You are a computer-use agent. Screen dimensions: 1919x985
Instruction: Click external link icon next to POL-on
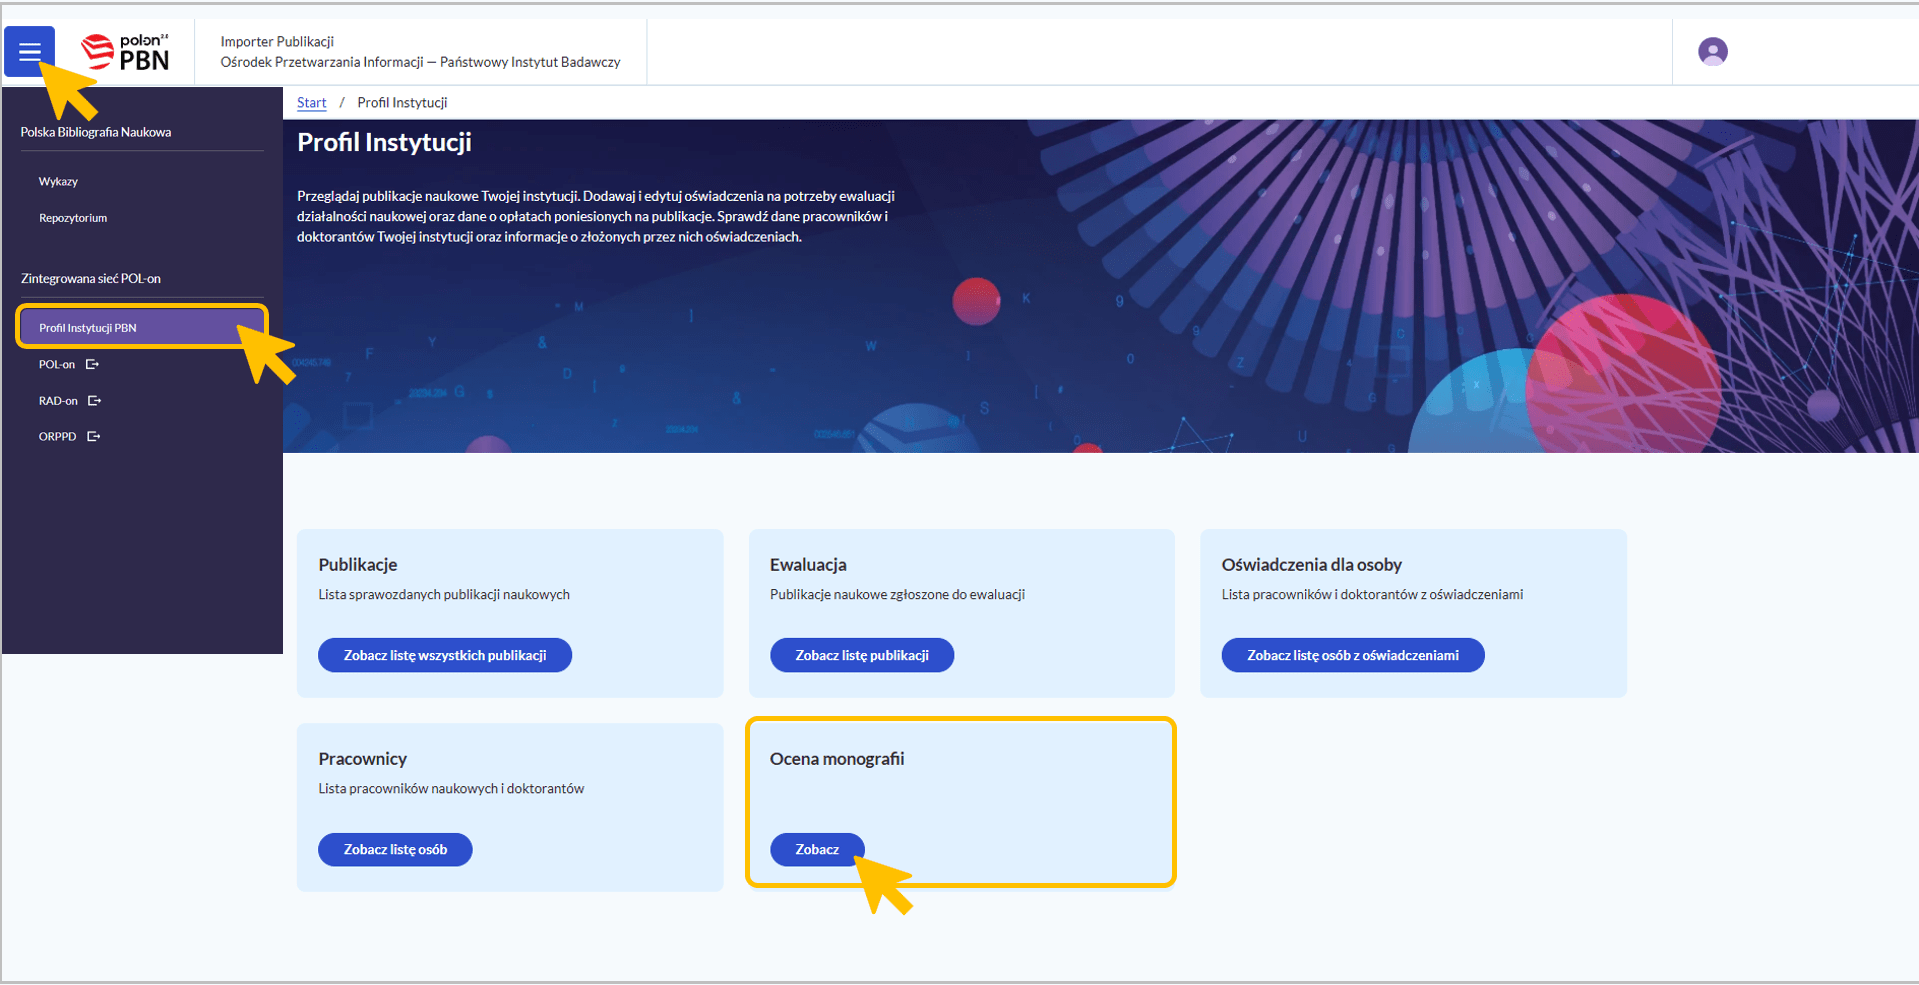(93, 365)
